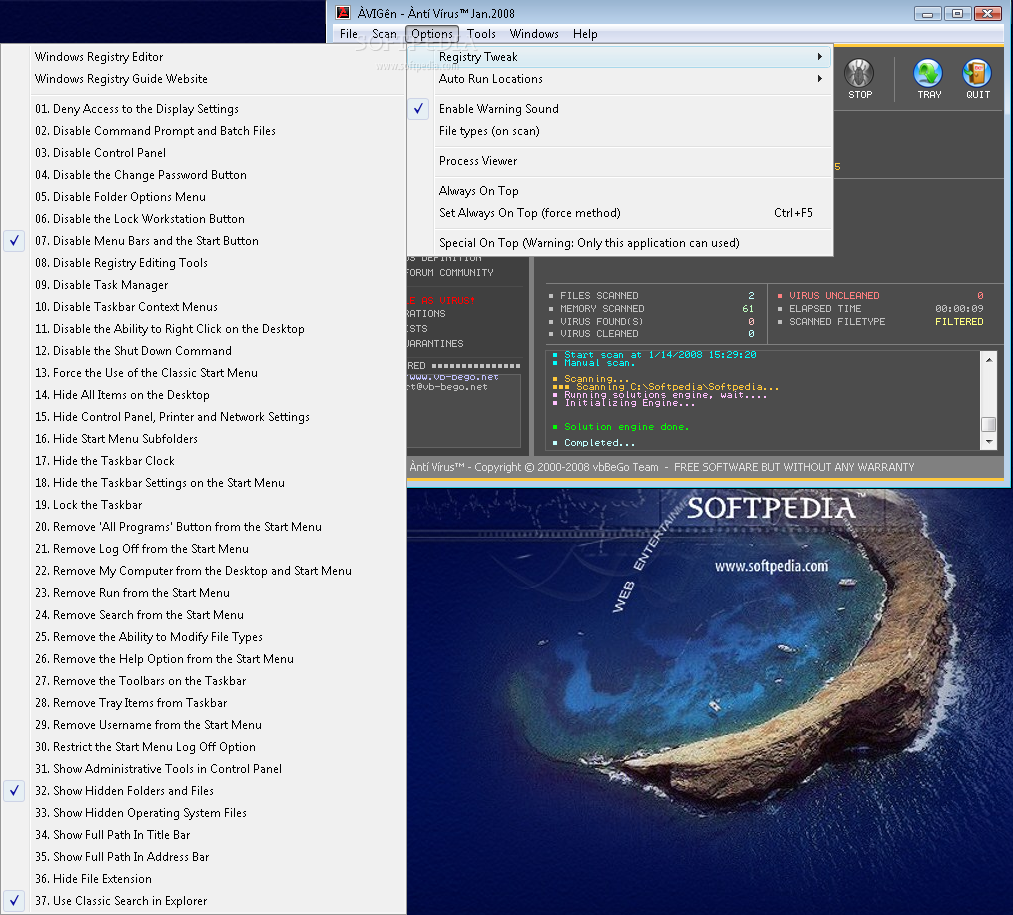
Task: Click the TRAY icon
Action: click(928, 79)
